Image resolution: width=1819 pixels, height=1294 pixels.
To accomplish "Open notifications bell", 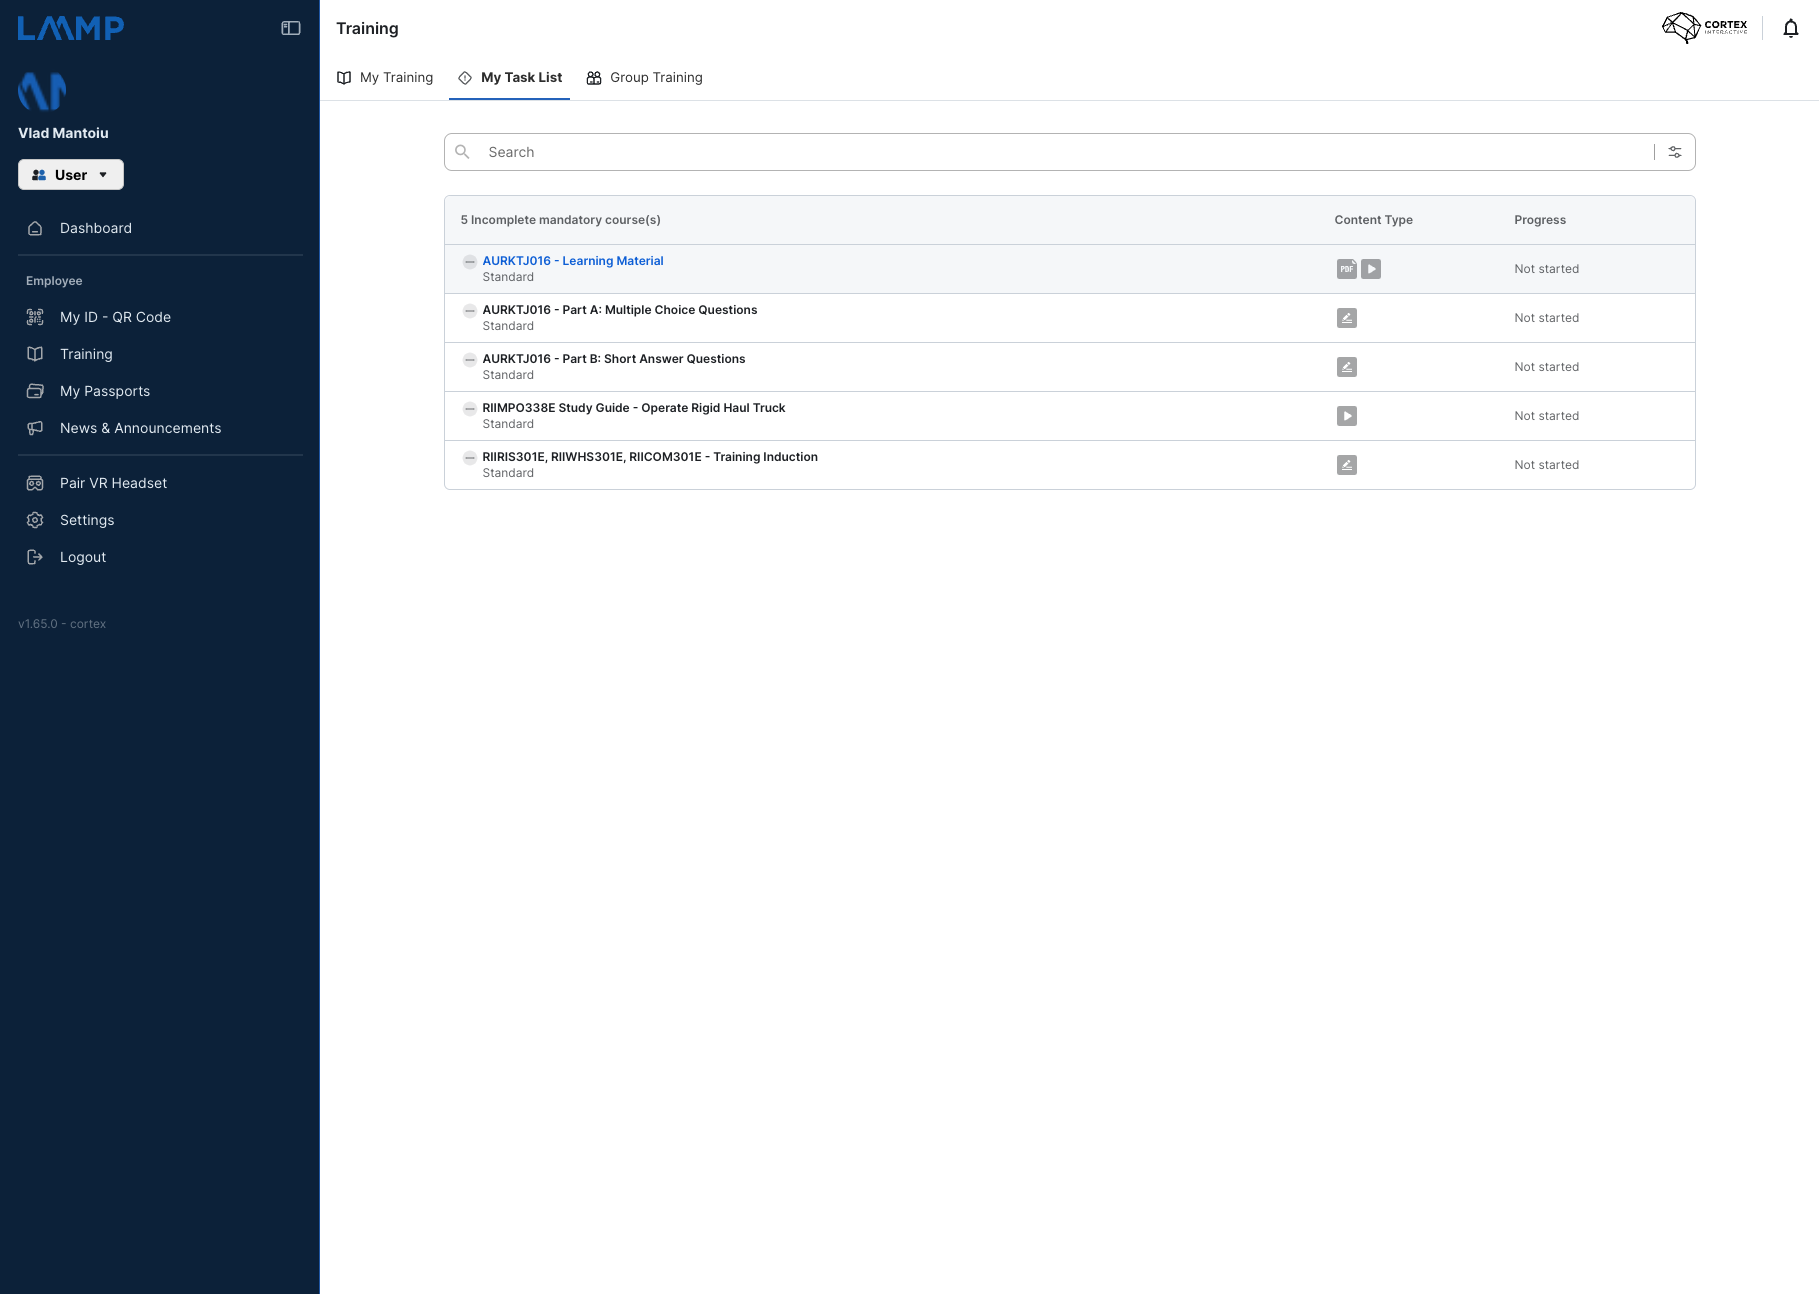I will pos(1791,28).
